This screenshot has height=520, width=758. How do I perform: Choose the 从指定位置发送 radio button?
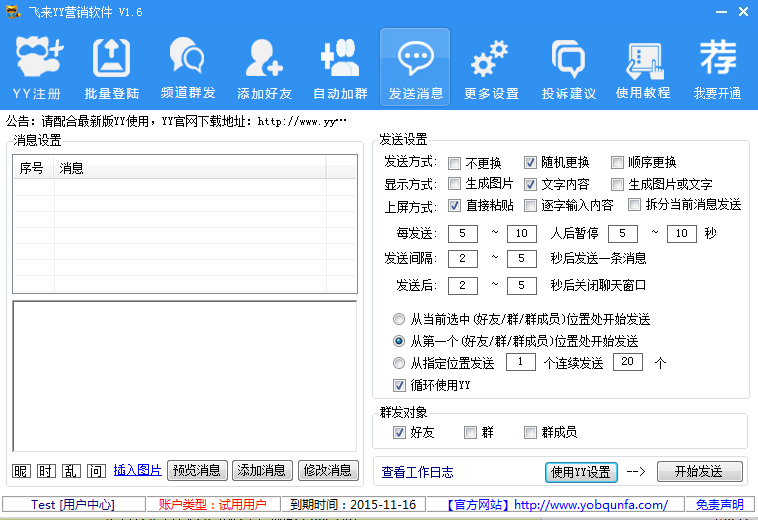pos(400,363)
